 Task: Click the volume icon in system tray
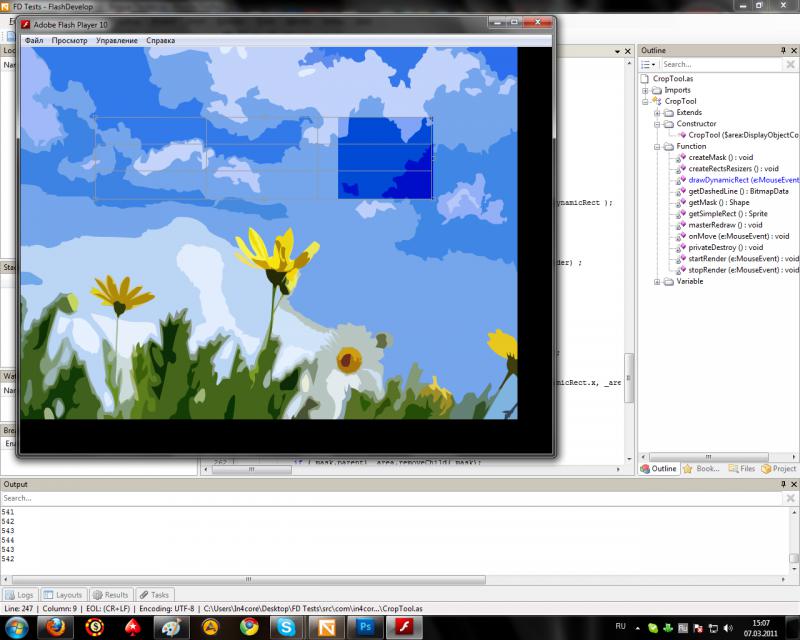[x=729, y=628]
